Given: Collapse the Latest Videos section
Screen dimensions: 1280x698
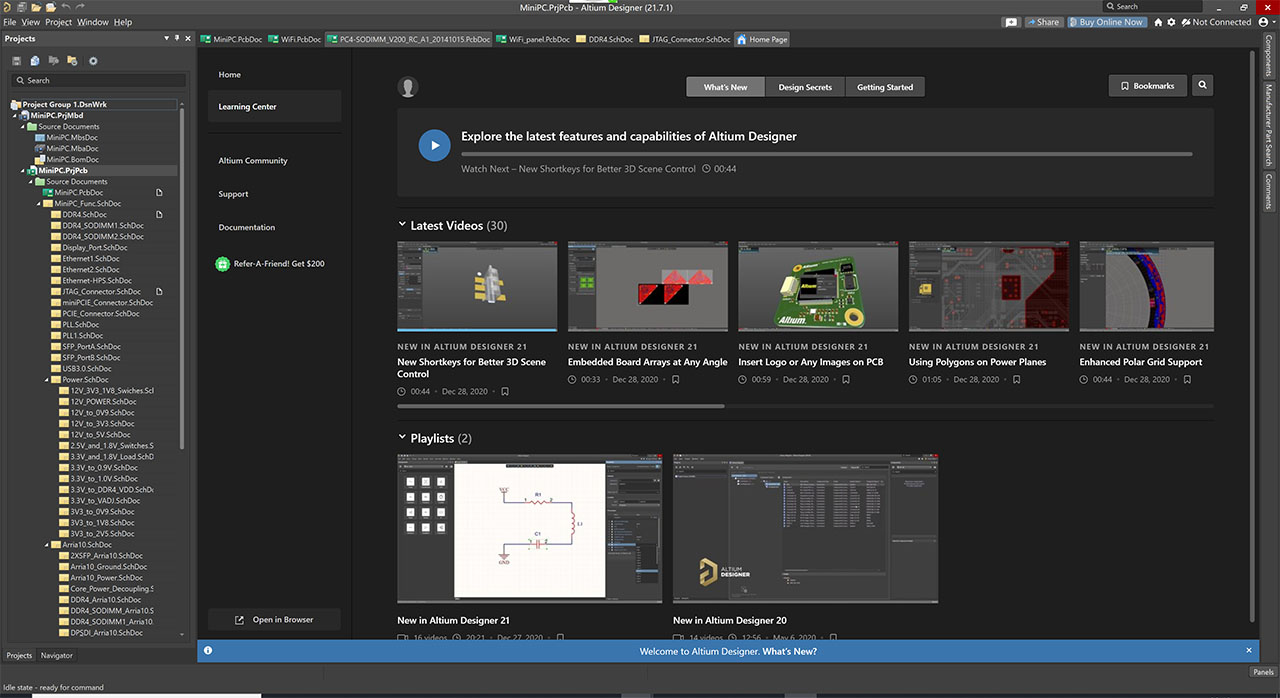Looking at the screenshot, I should coord(402,224).
